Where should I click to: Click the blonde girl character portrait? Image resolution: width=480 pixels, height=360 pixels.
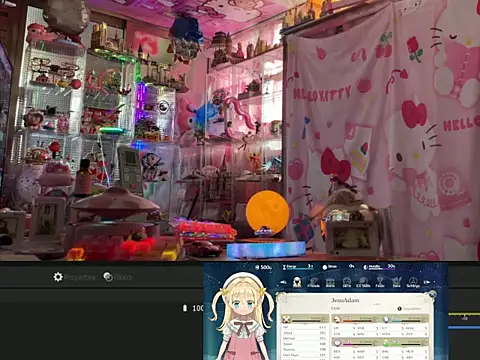tap(242, 317)
